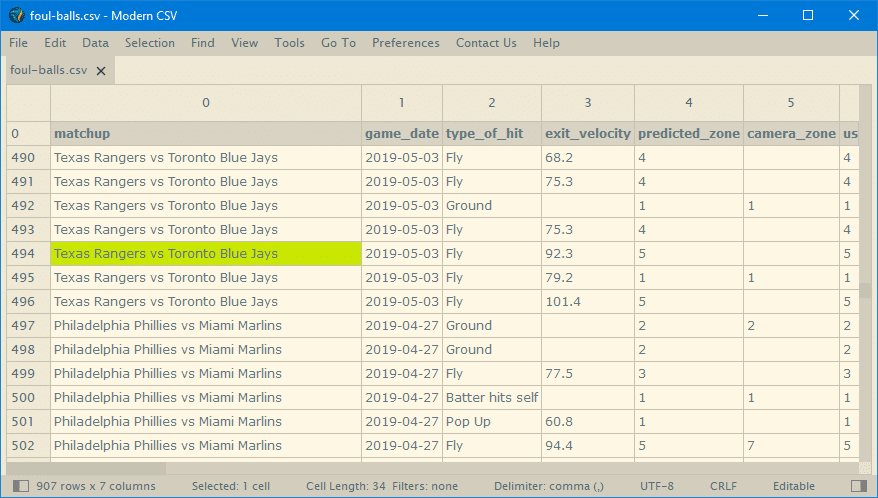Screen dimensions: 878x498
Task: Select row header 502
Action: coord(29,445)
